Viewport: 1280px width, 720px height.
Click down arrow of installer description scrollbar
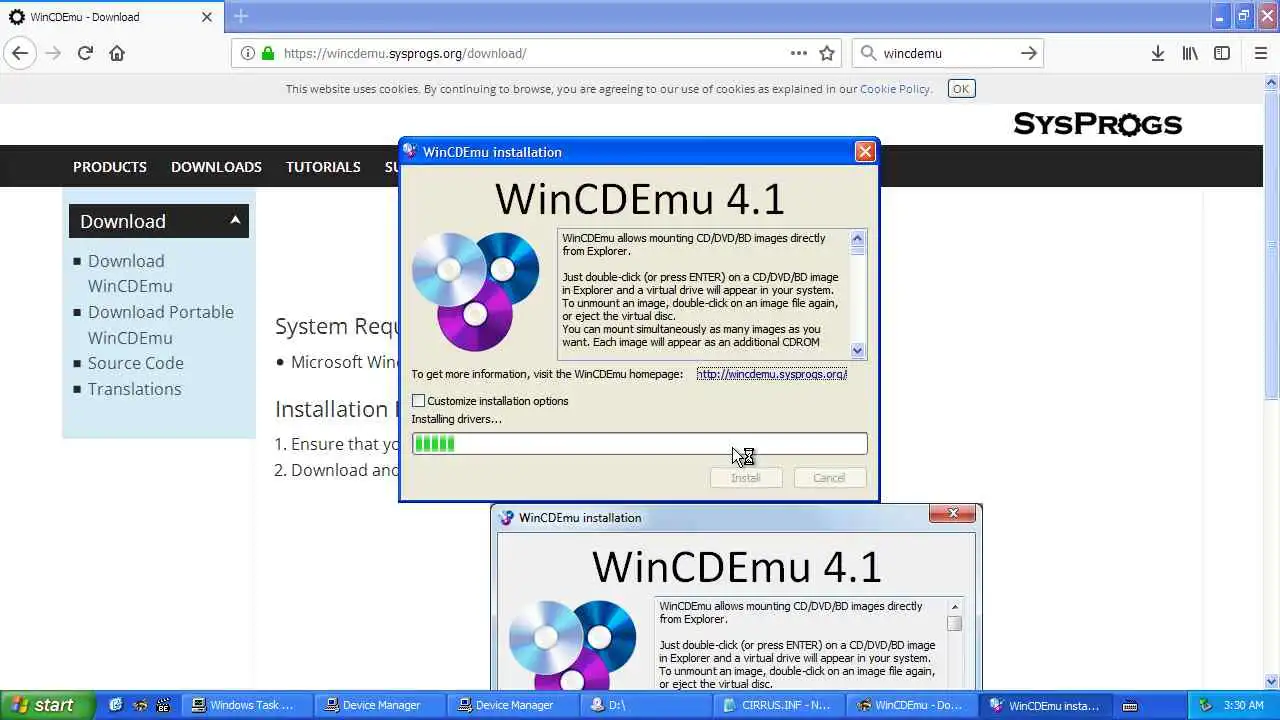tap(857, 350)
